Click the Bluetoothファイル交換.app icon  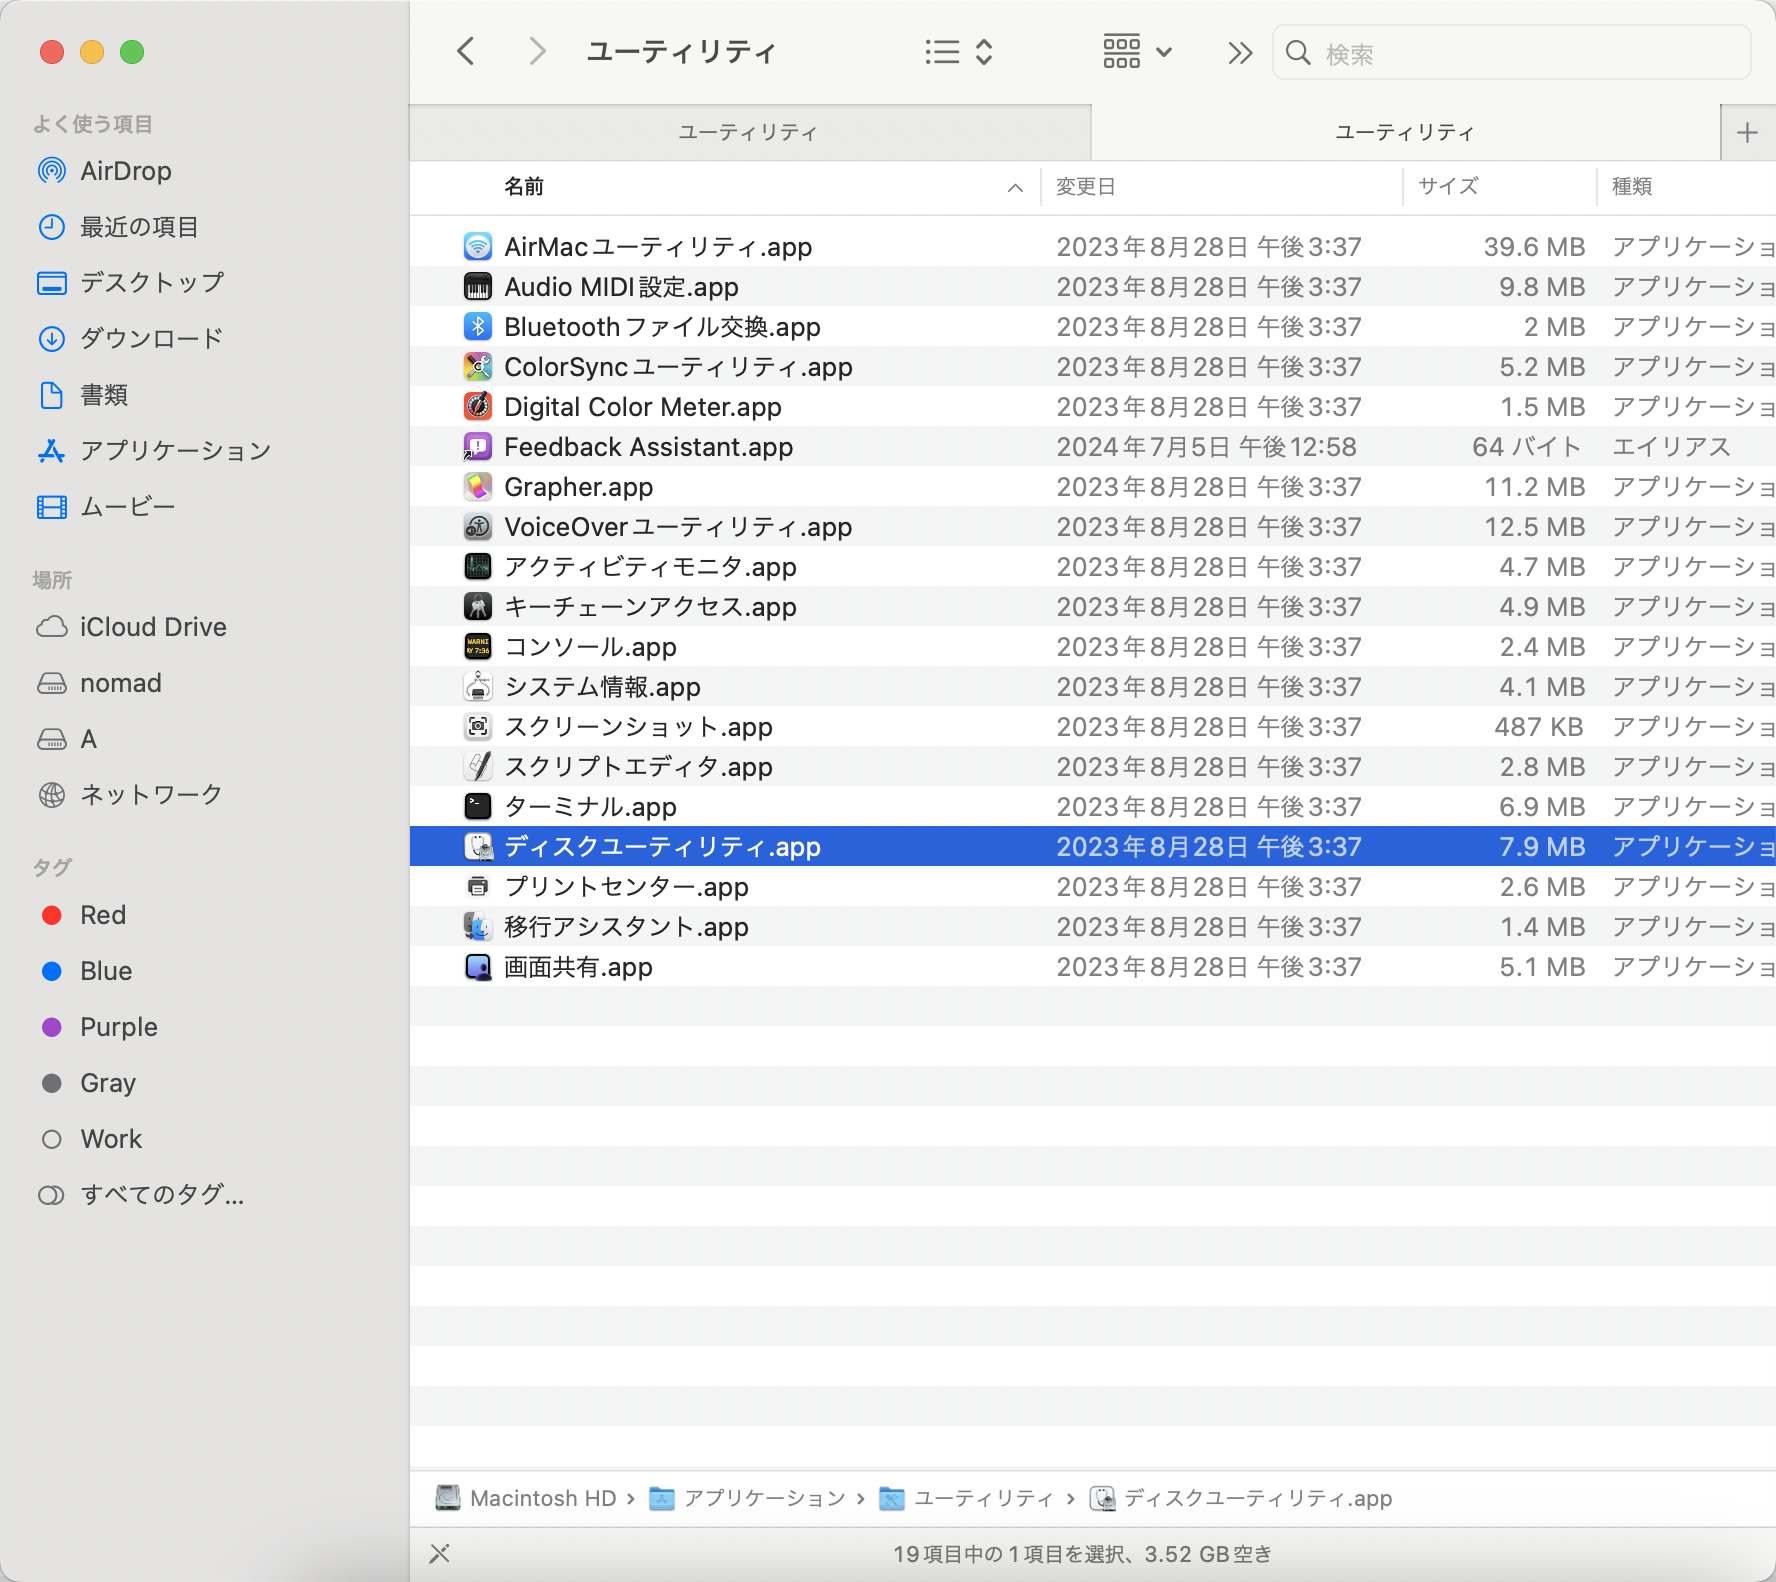[x=479, y=326]
